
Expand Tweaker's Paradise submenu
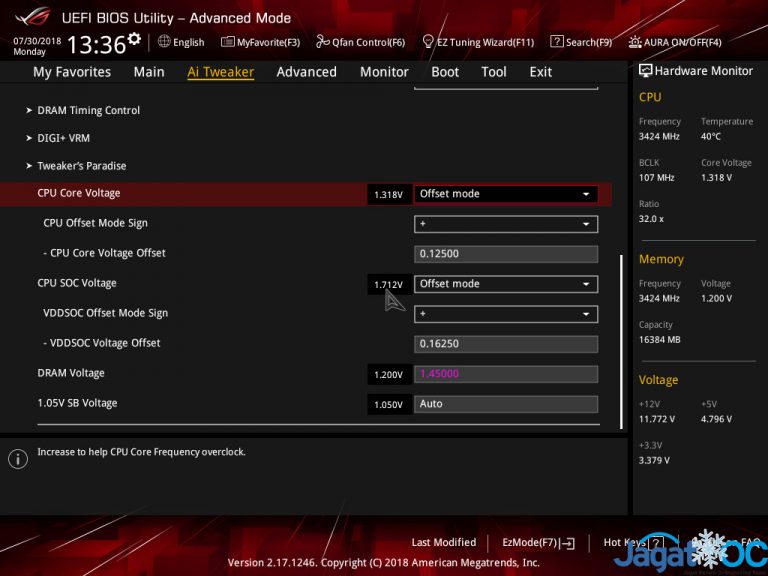tap(81, 166)
